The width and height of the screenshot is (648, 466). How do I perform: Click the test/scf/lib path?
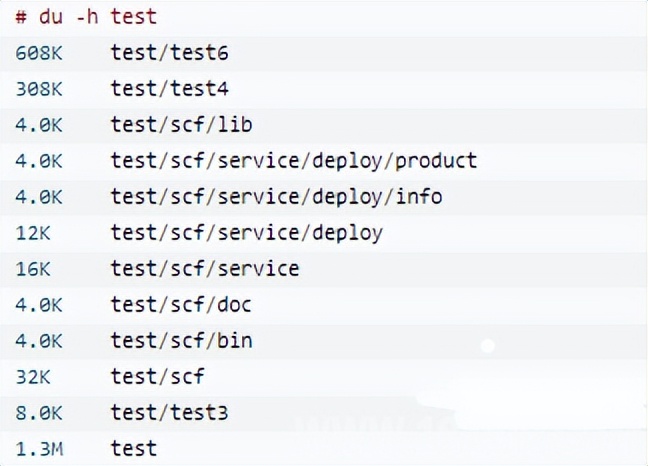[x=181, y=125]
